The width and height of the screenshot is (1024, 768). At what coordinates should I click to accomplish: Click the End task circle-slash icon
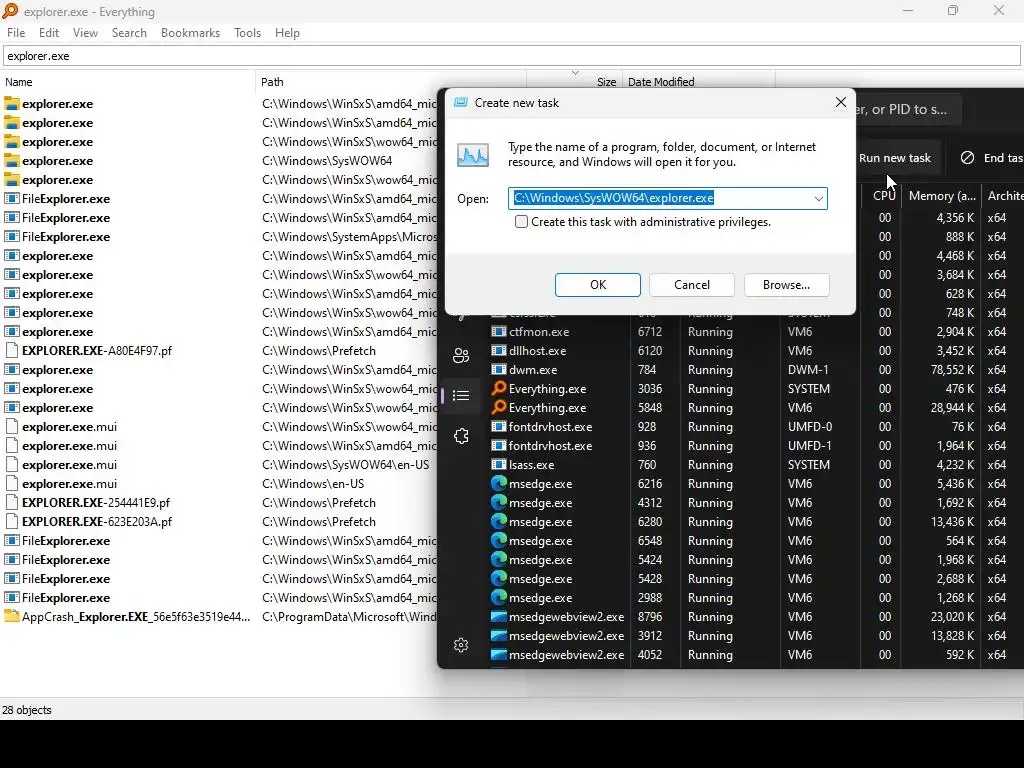(967, 157)
